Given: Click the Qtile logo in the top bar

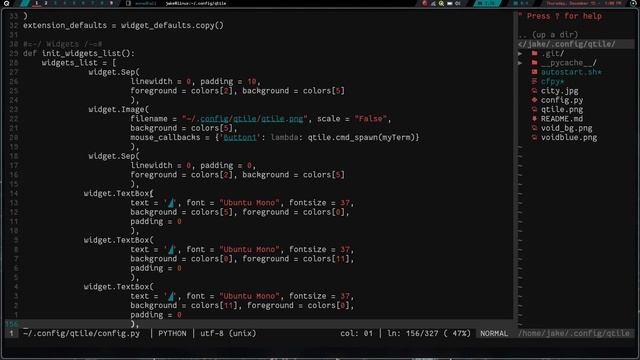Looking at the screenshot, I should tap(7, 3).
